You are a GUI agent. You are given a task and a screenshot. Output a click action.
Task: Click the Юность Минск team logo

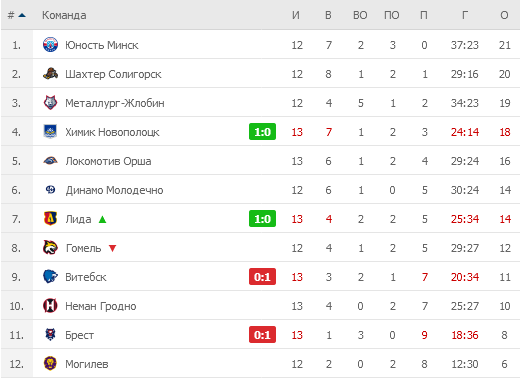pos(50,45)
